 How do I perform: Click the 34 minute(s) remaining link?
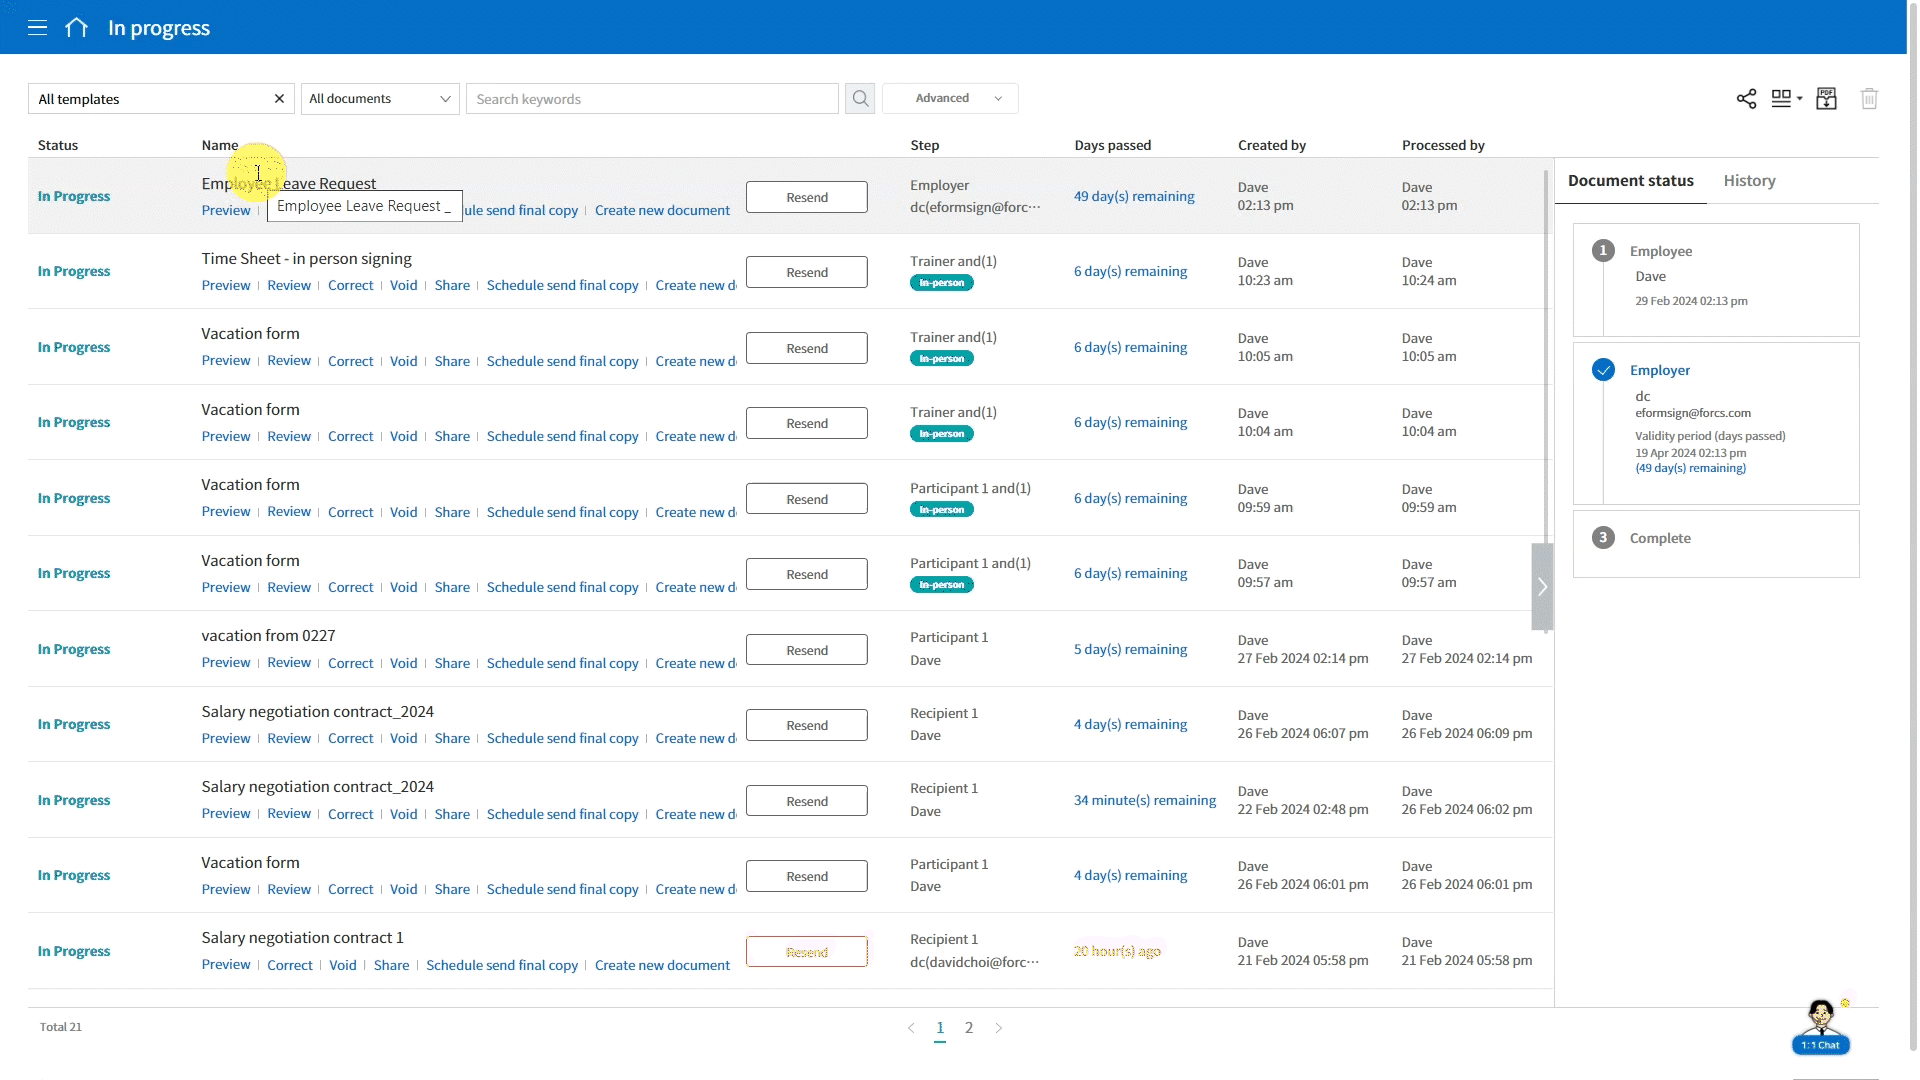tap(1145, 801)
